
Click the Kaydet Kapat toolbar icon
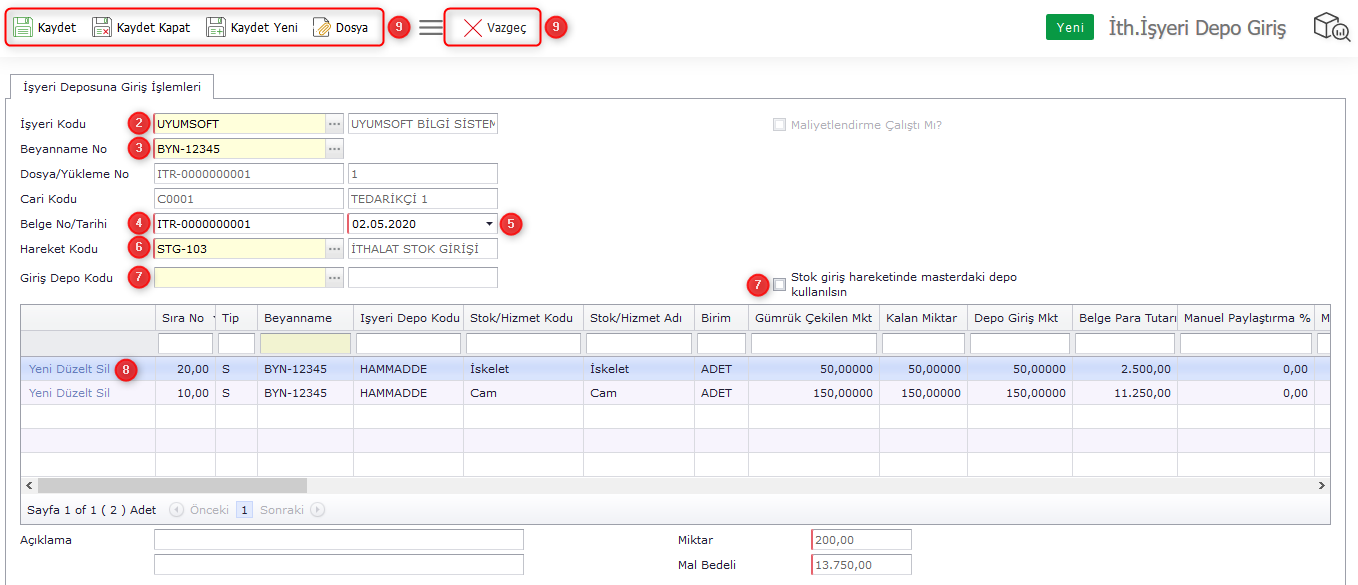coord(102,27)
